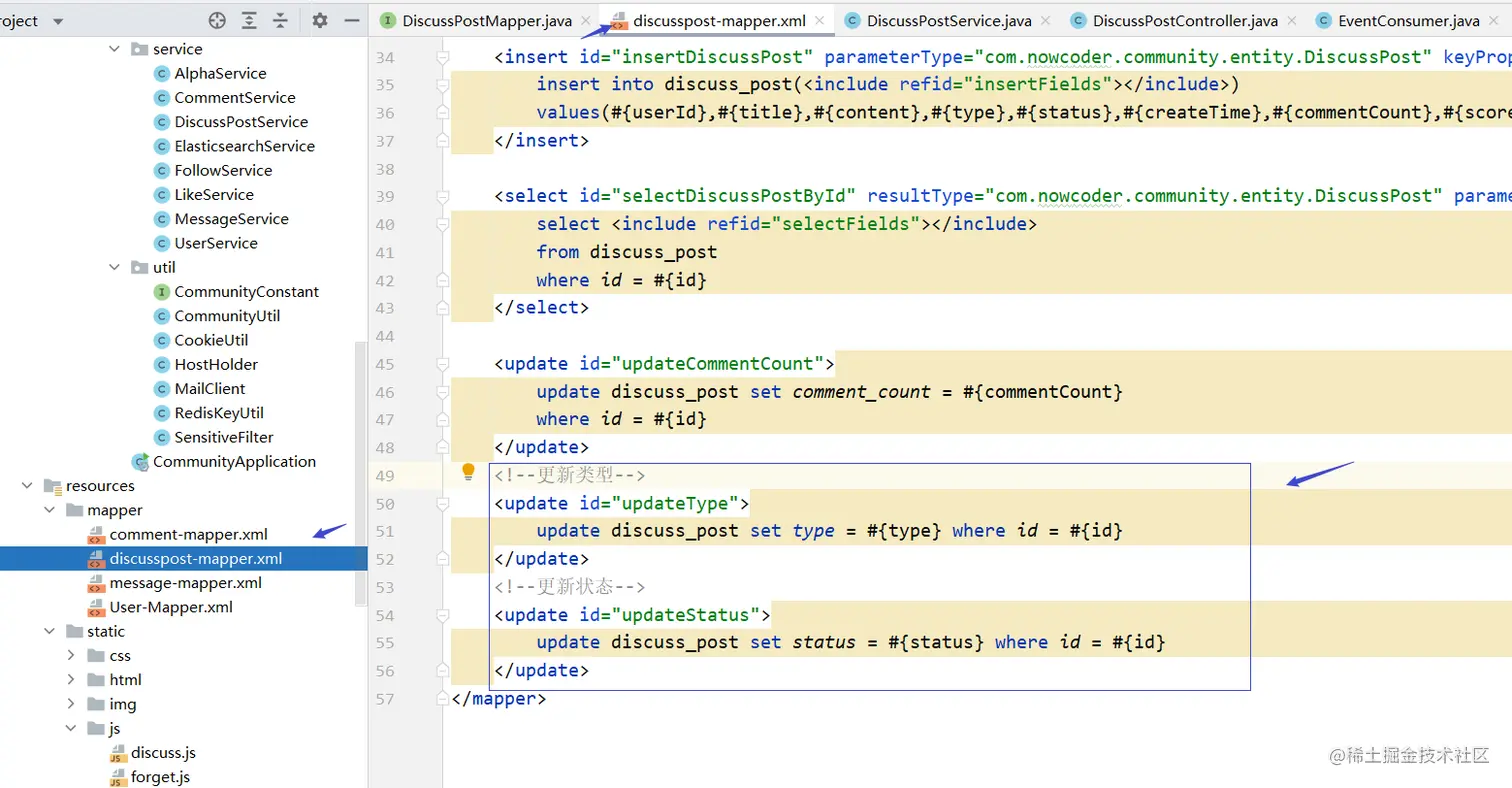
Task: Open User-Mapper.xml file
Action: click(x=170, y=607)
